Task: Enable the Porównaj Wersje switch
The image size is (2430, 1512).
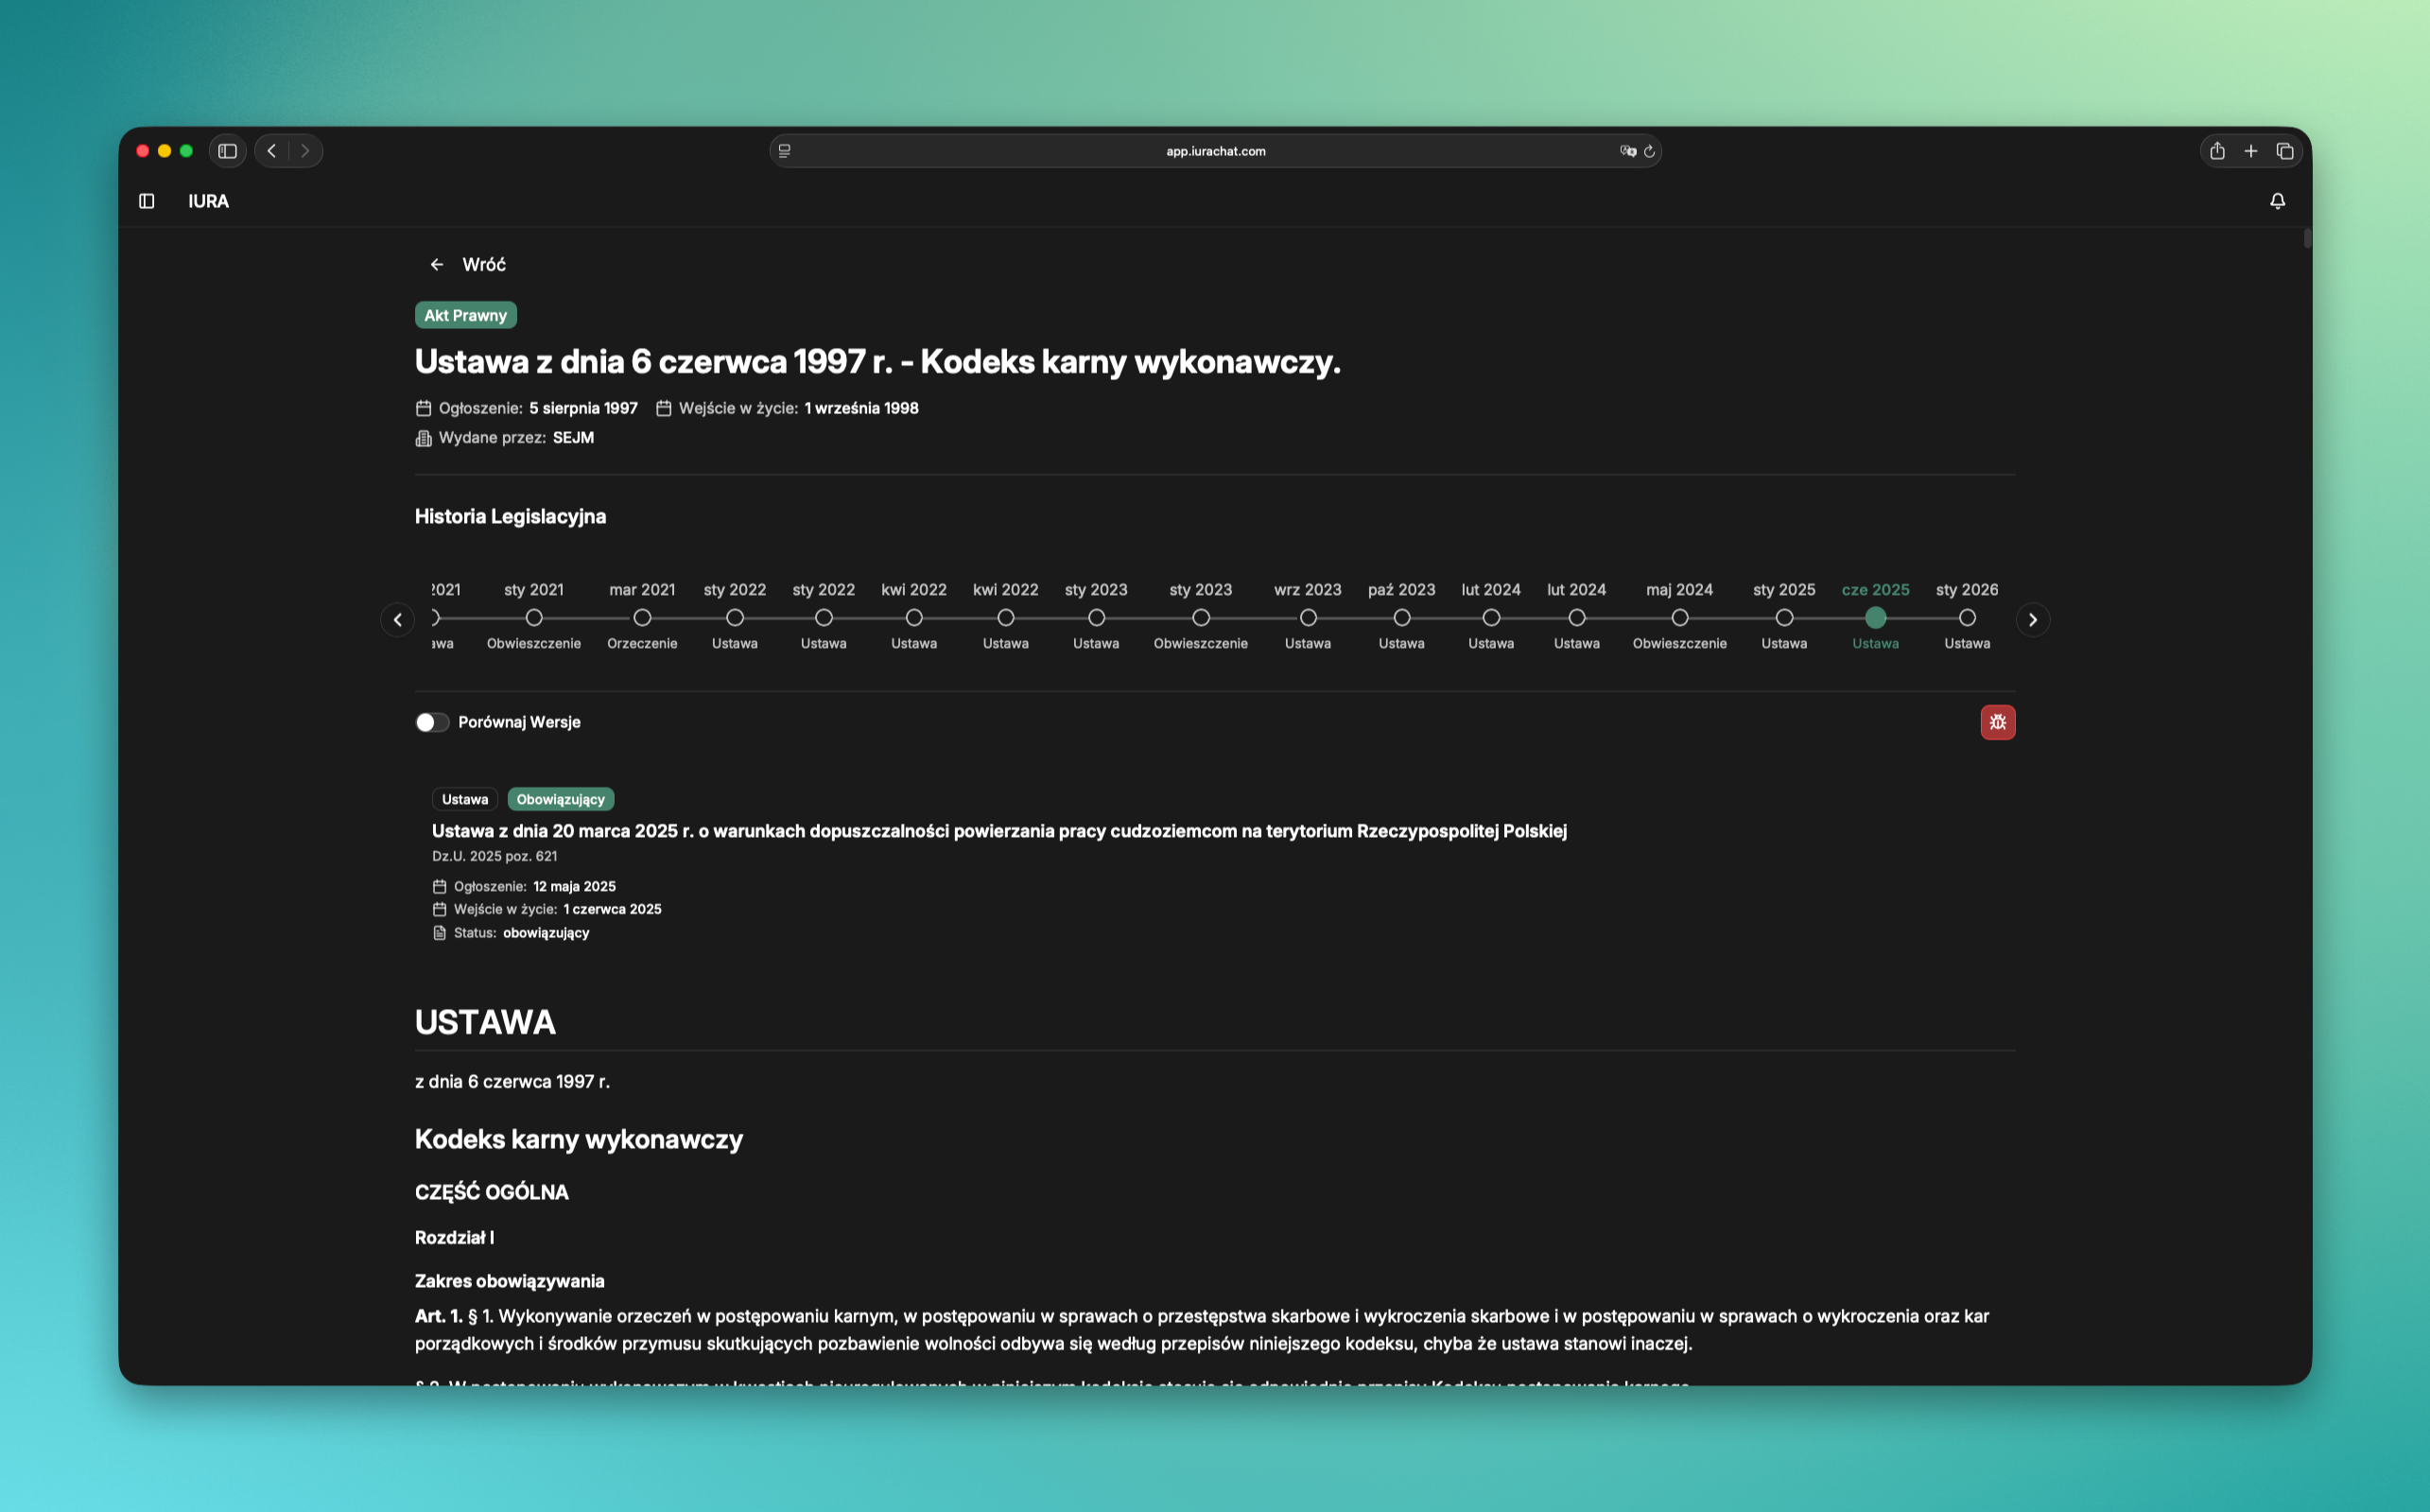Action: [x=432, y=722]
